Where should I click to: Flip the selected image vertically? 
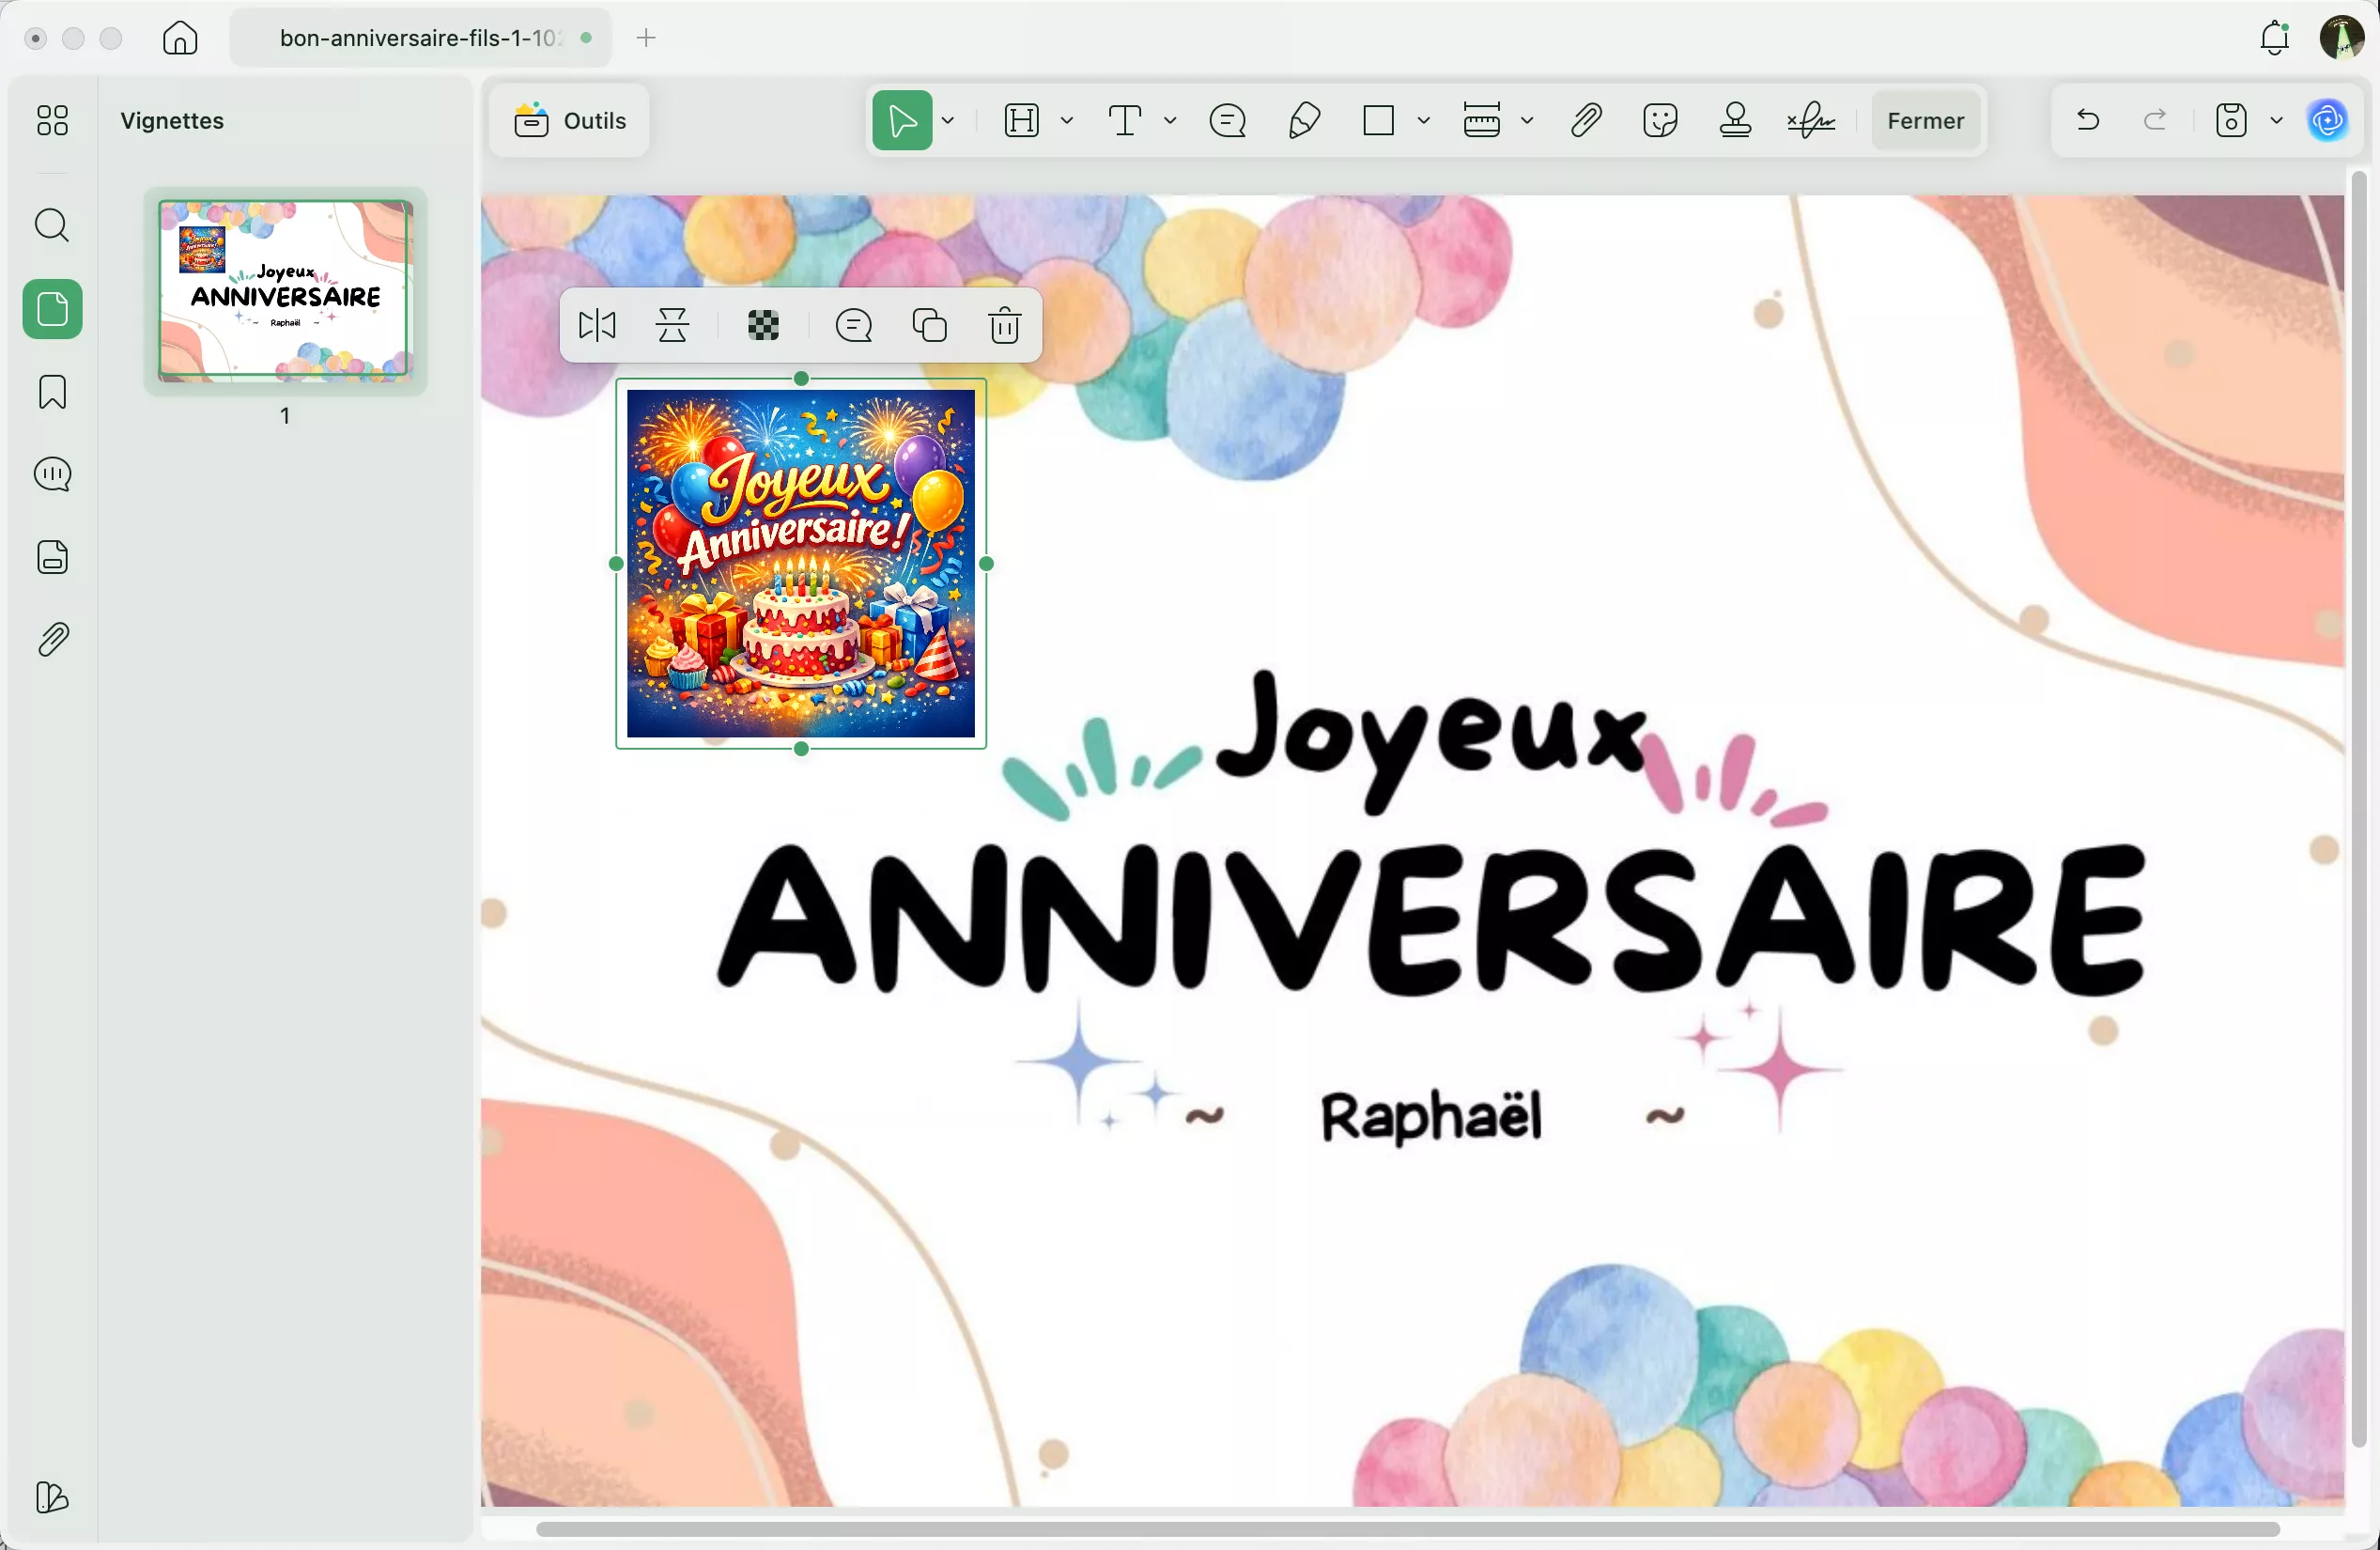pos(672,325)
